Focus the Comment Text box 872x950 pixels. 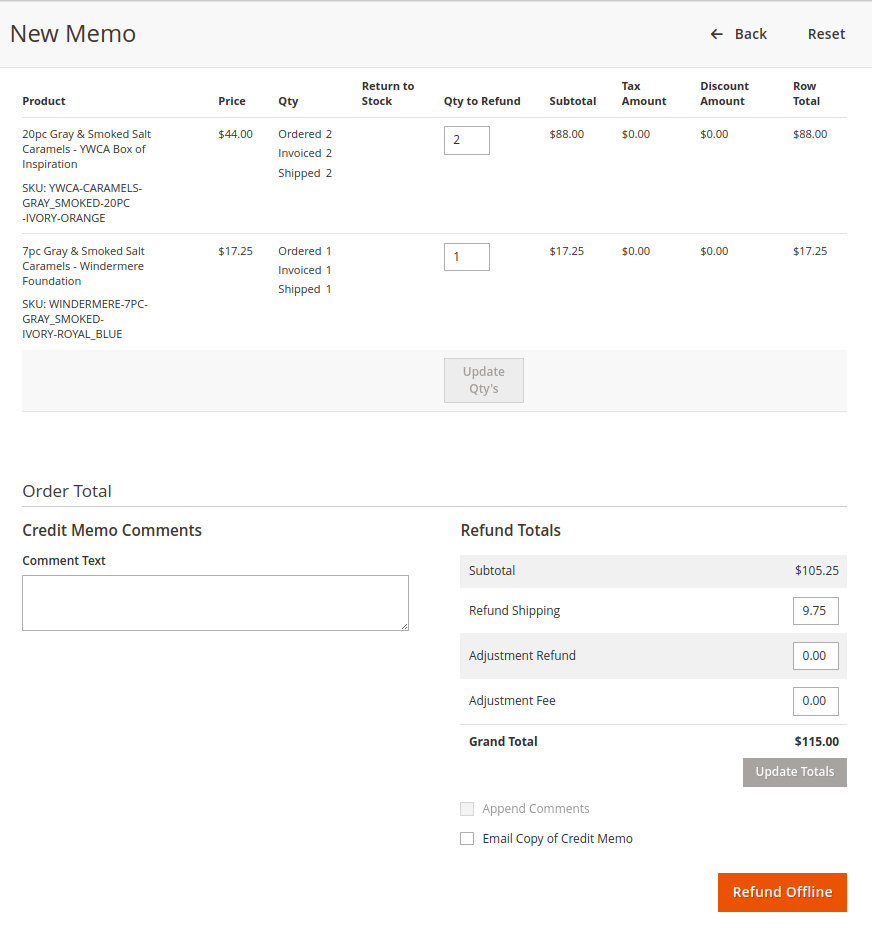215,602
